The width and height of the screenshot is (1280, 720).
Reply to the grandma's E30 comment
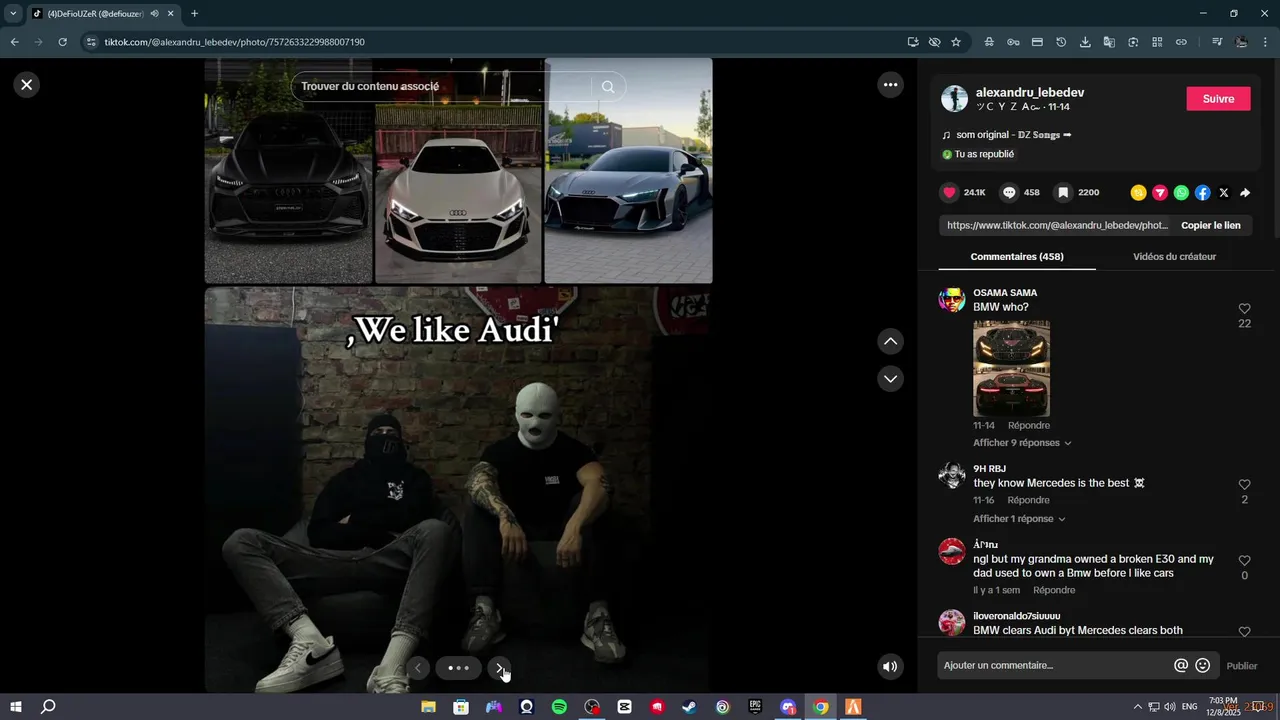point(1054,590)
